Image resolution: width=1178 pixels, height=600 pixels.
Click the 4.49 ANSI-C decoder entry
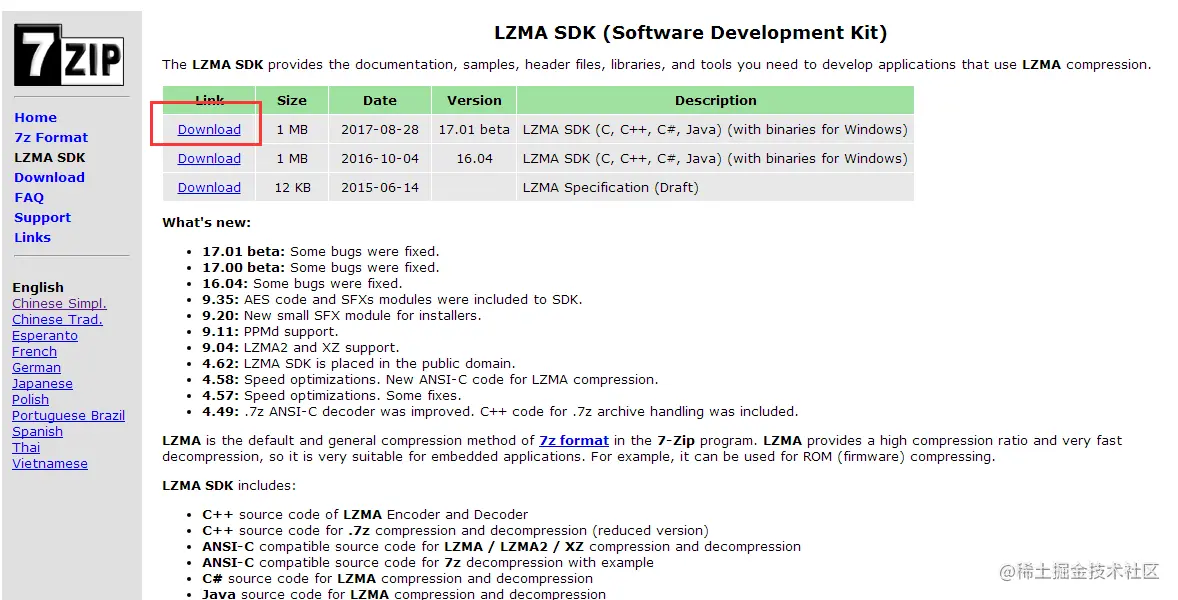pos(500,412)
